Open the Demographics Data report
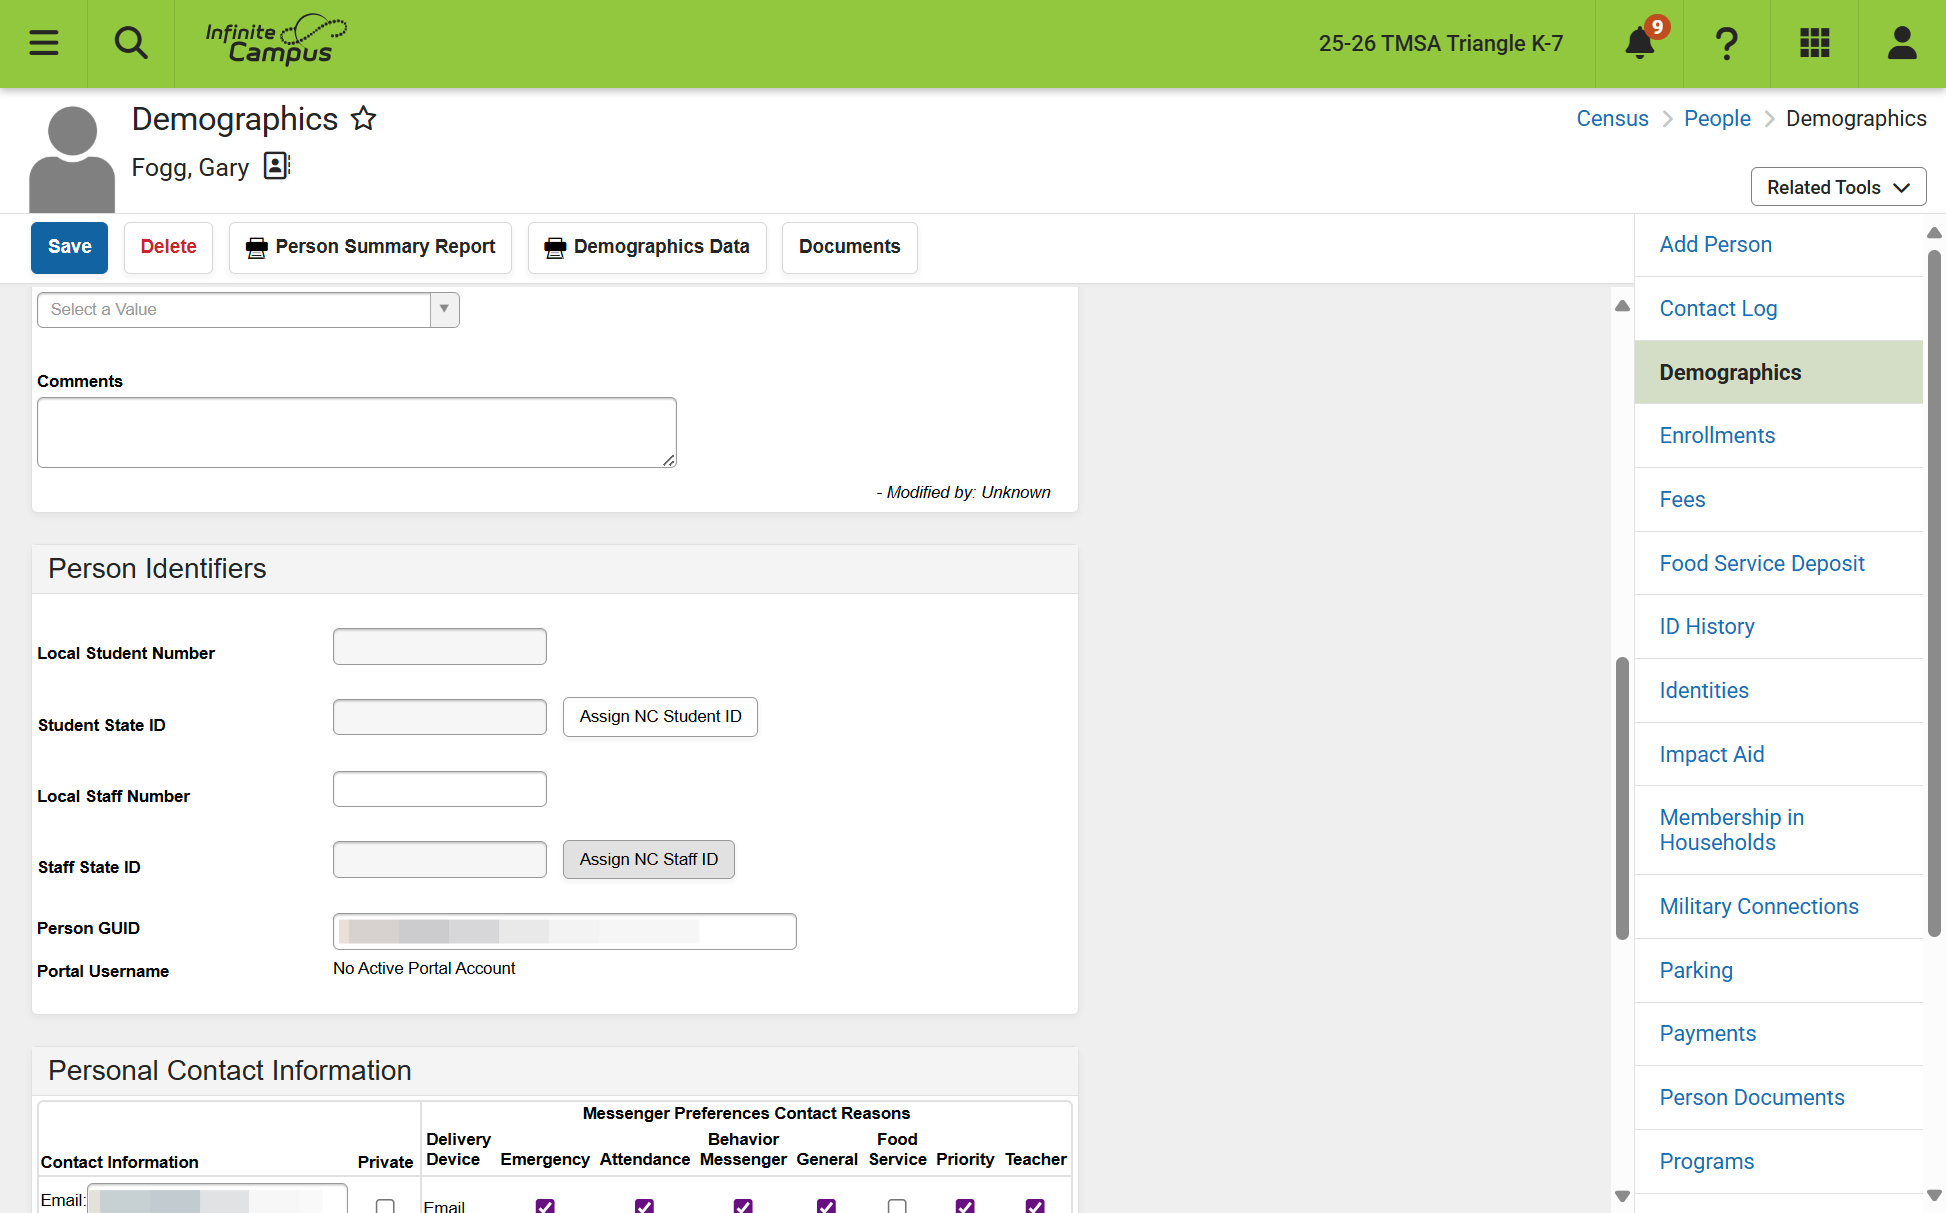This screenshot has height=1213, width=1946. point(647,247)
